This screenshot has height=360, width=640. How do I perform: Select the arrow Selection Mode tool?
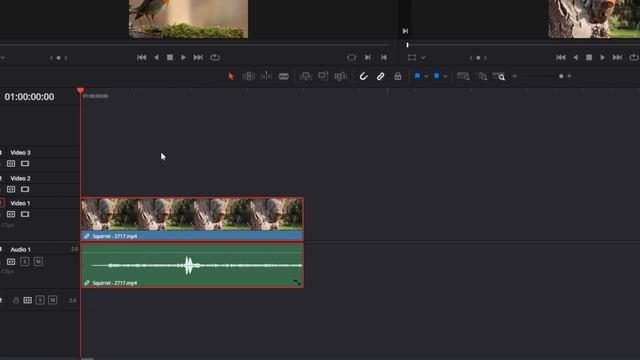click(231, 76)
